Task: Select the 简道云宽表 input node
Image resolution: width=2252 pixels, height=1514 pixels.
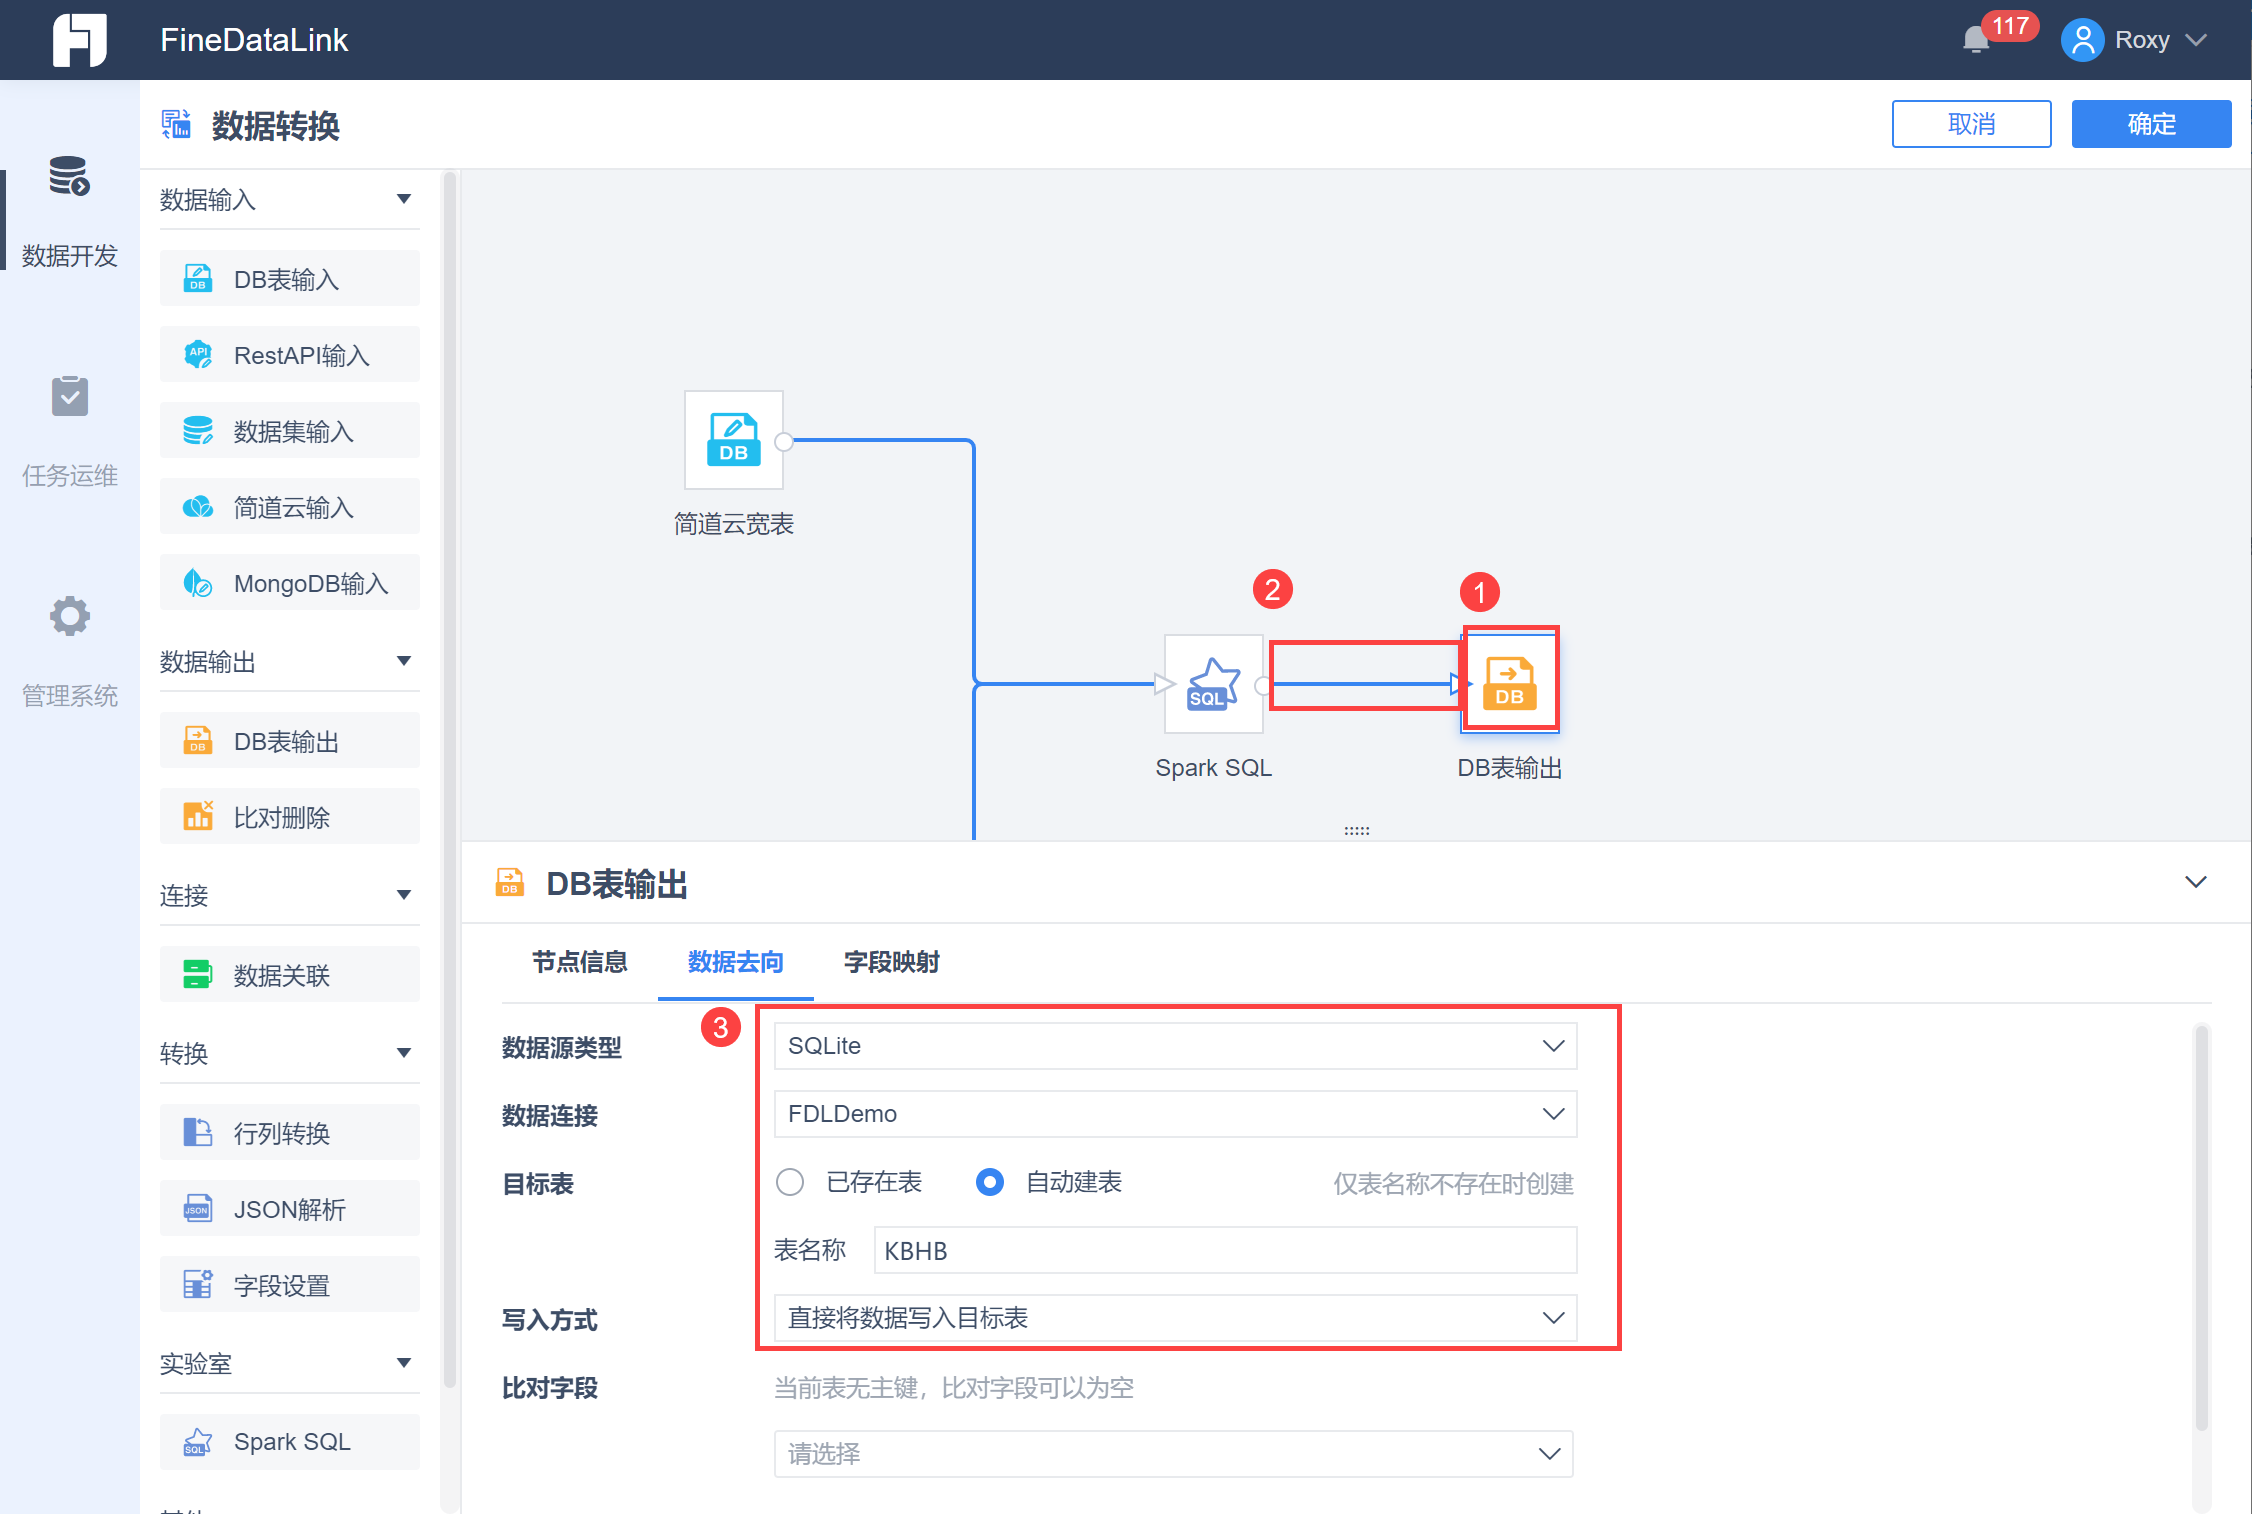Action: pyautogui.click(x=733, y=440)
